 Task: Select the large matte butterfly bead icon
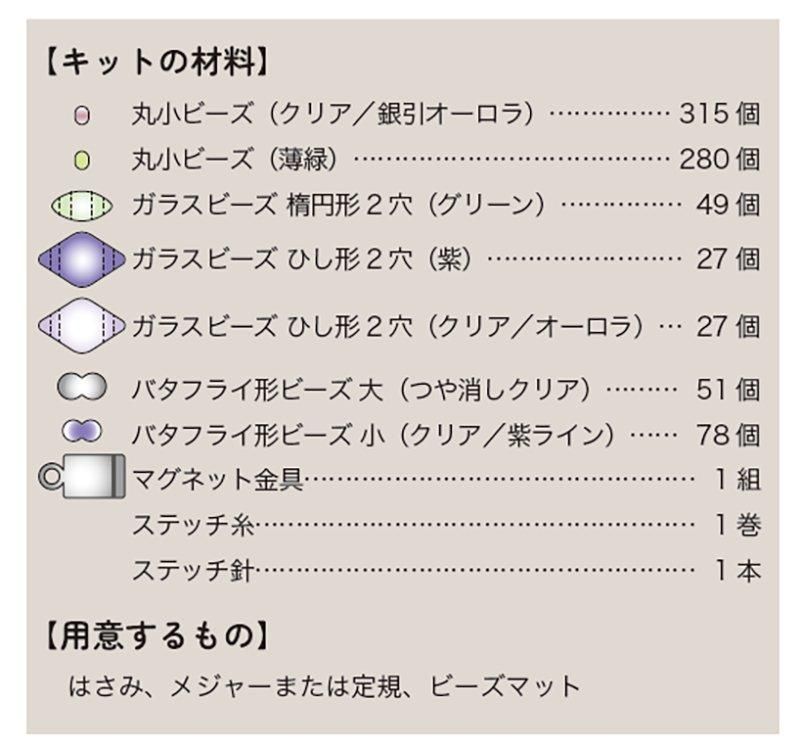pos(82,389)
